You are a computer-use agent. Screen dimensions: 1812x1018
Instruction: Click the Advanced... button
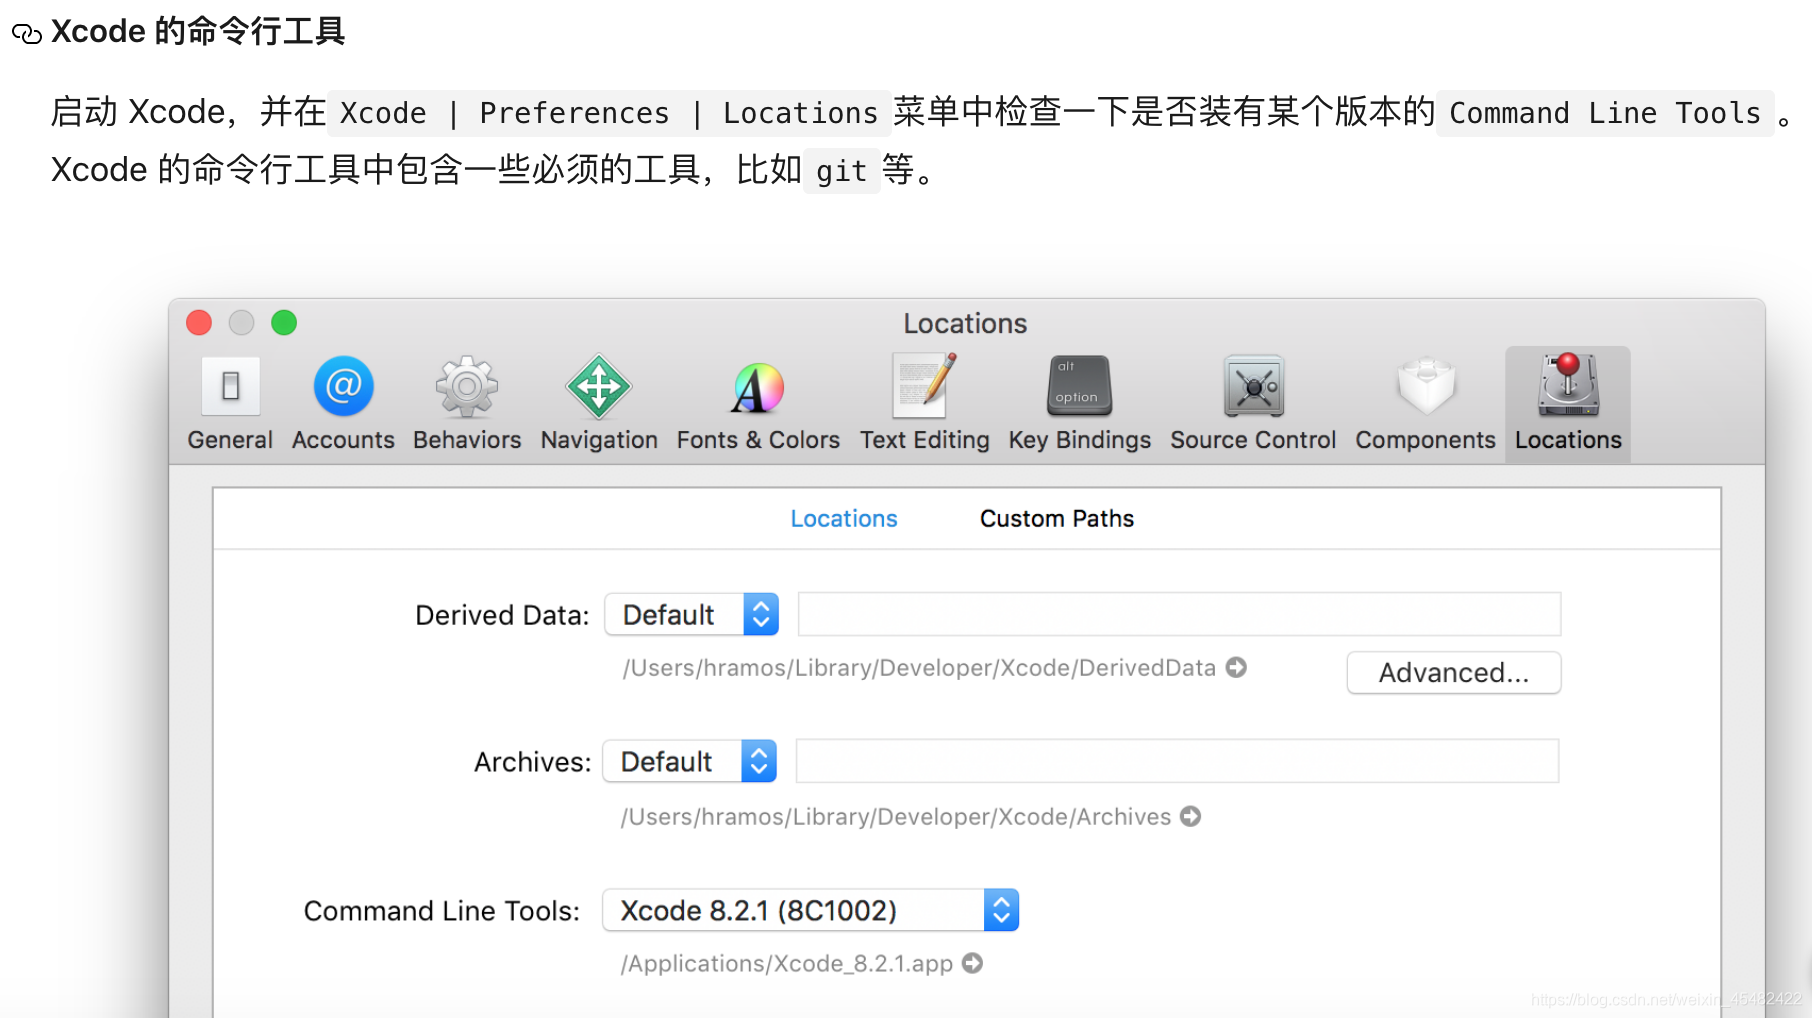coord(1454,673)
